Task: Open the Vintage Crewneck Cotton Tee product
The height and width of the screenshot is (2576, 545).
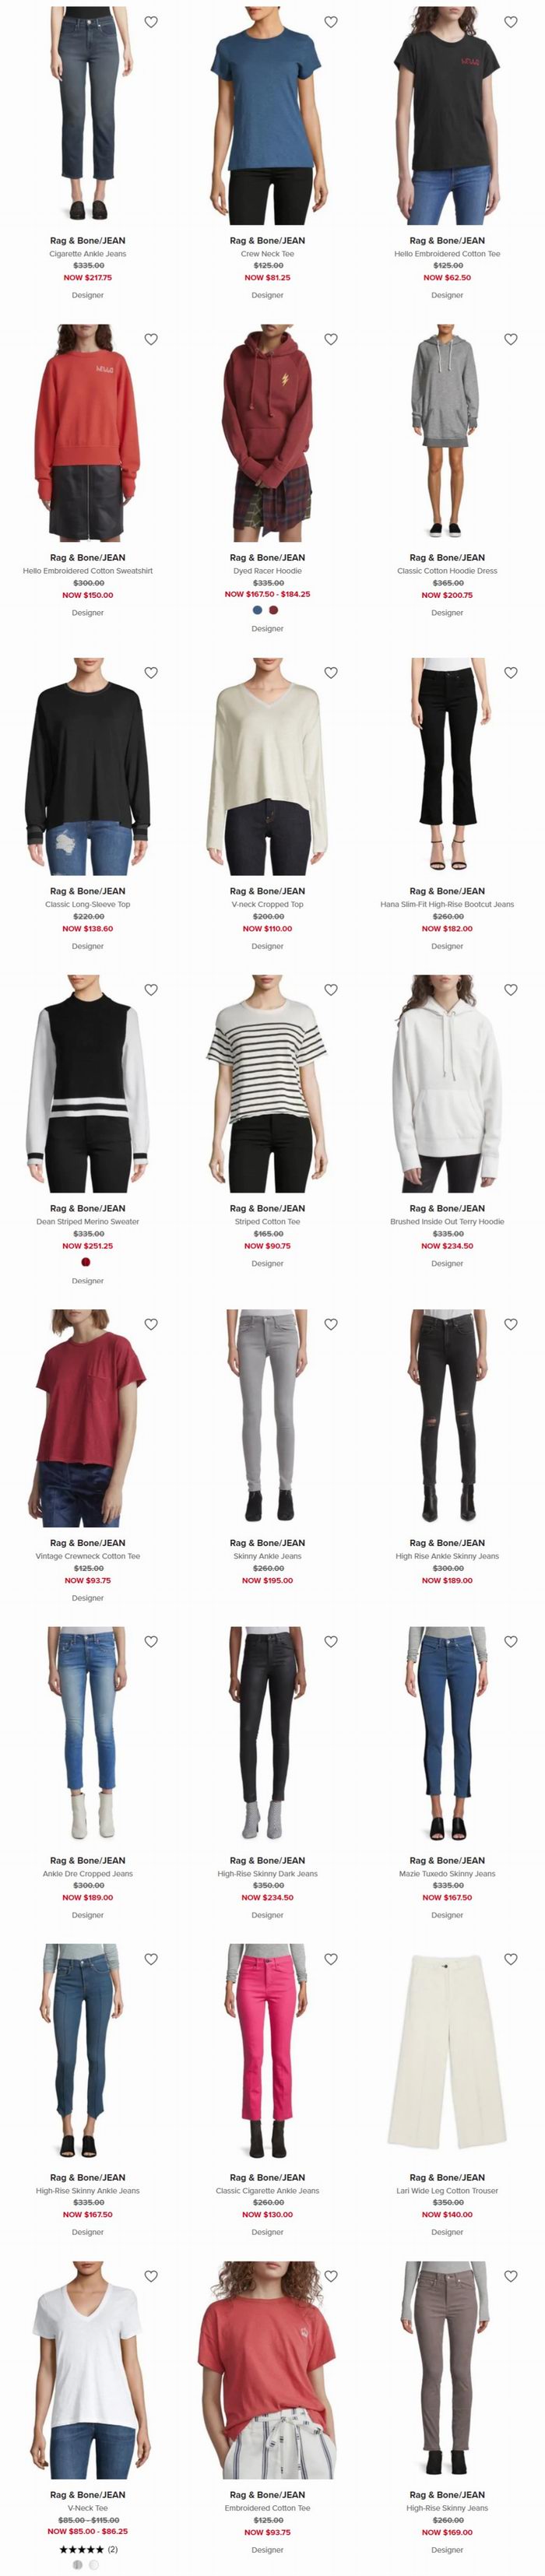Action: click(88, 1556)
